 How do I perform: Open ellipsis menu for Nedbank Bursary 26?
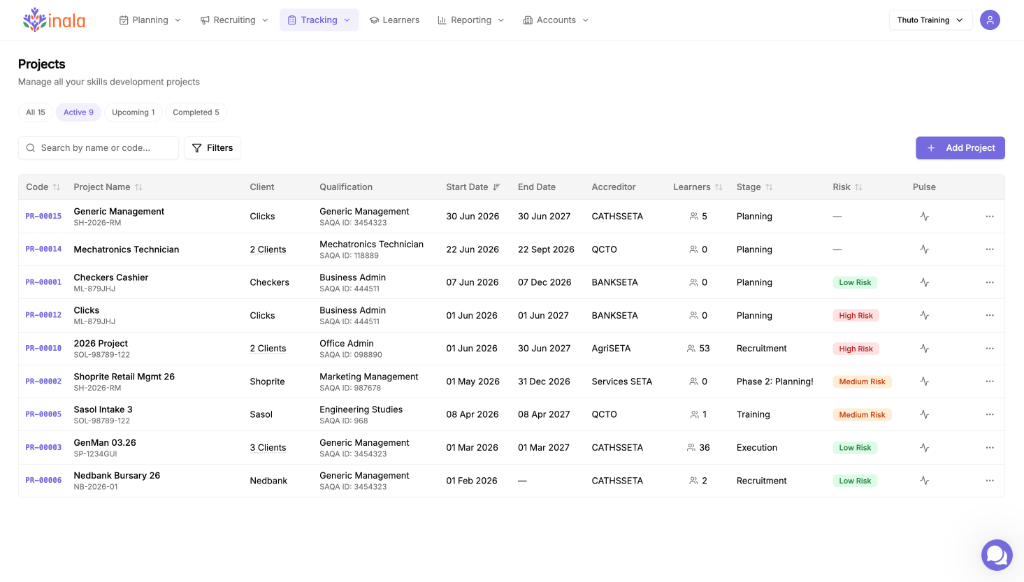click(989, 480)
